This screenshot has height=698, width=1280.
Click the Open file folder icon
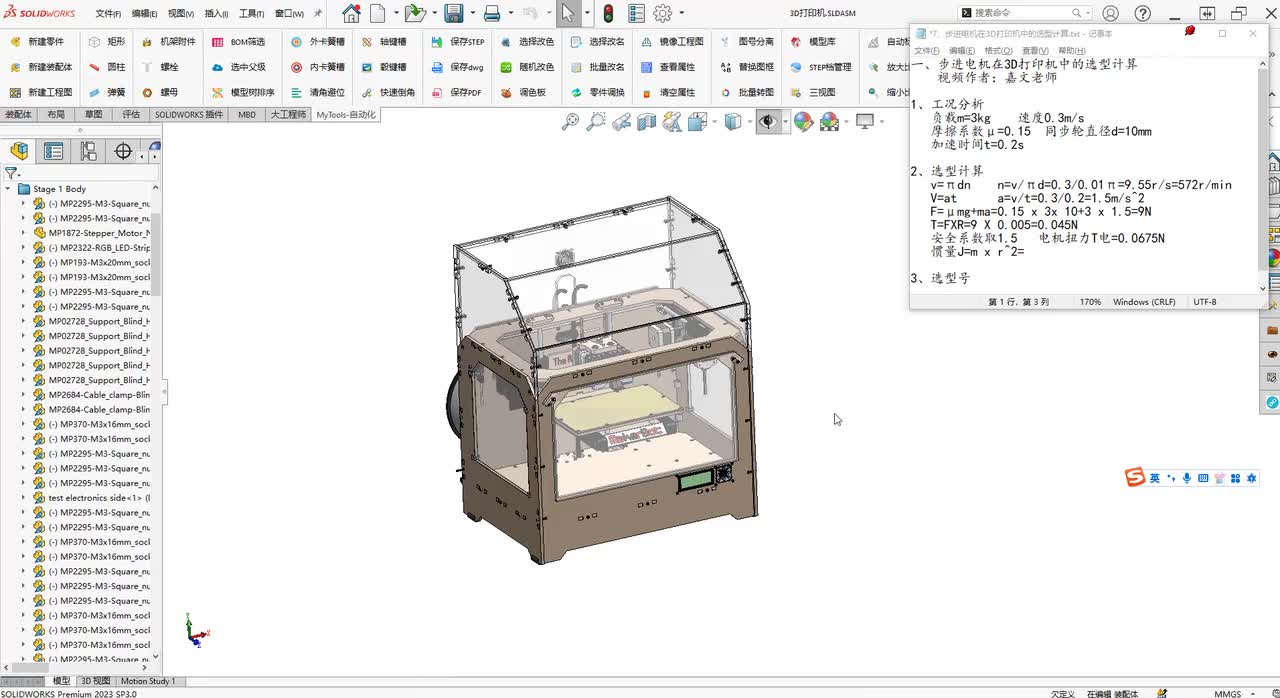click(x=414, y=14)
